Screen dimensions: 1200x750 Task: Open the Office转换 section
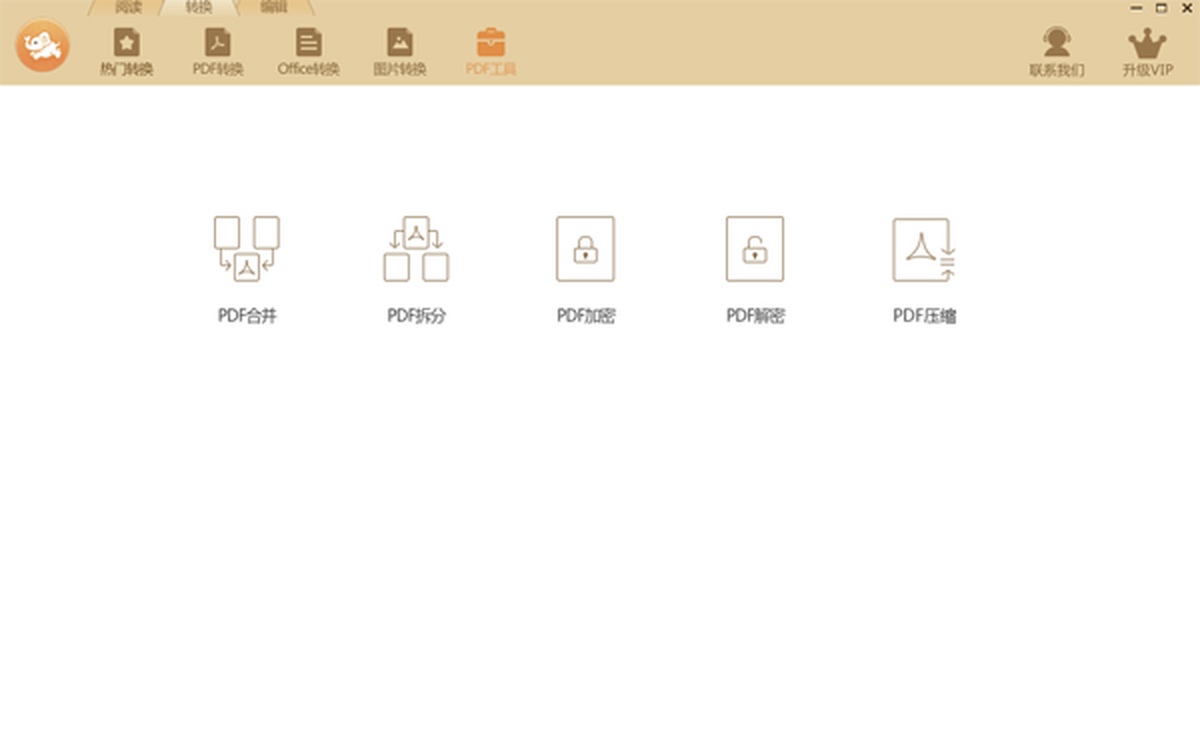pos(308,43)
